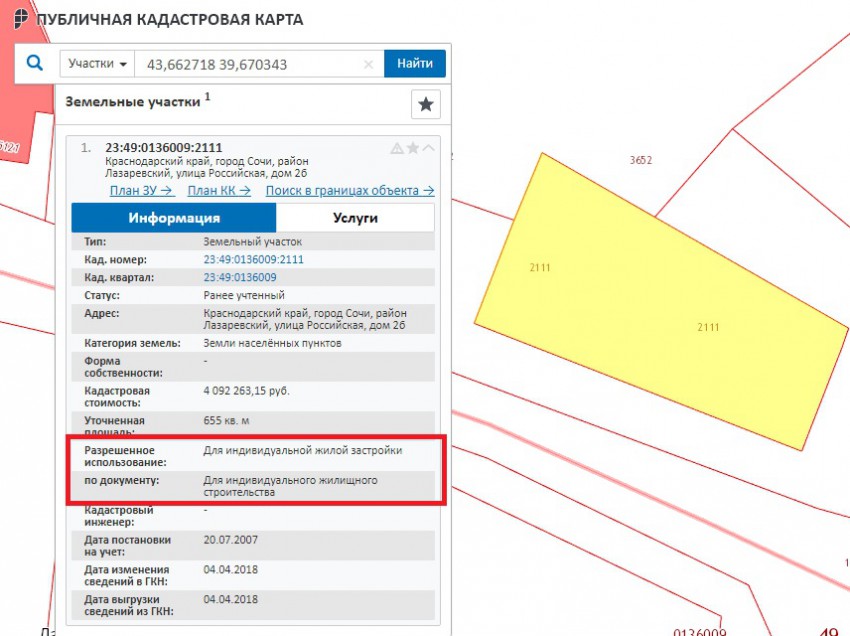Open the План ЗУ link
The height and width of the screenshot is (636, 850).
(141, 190)
